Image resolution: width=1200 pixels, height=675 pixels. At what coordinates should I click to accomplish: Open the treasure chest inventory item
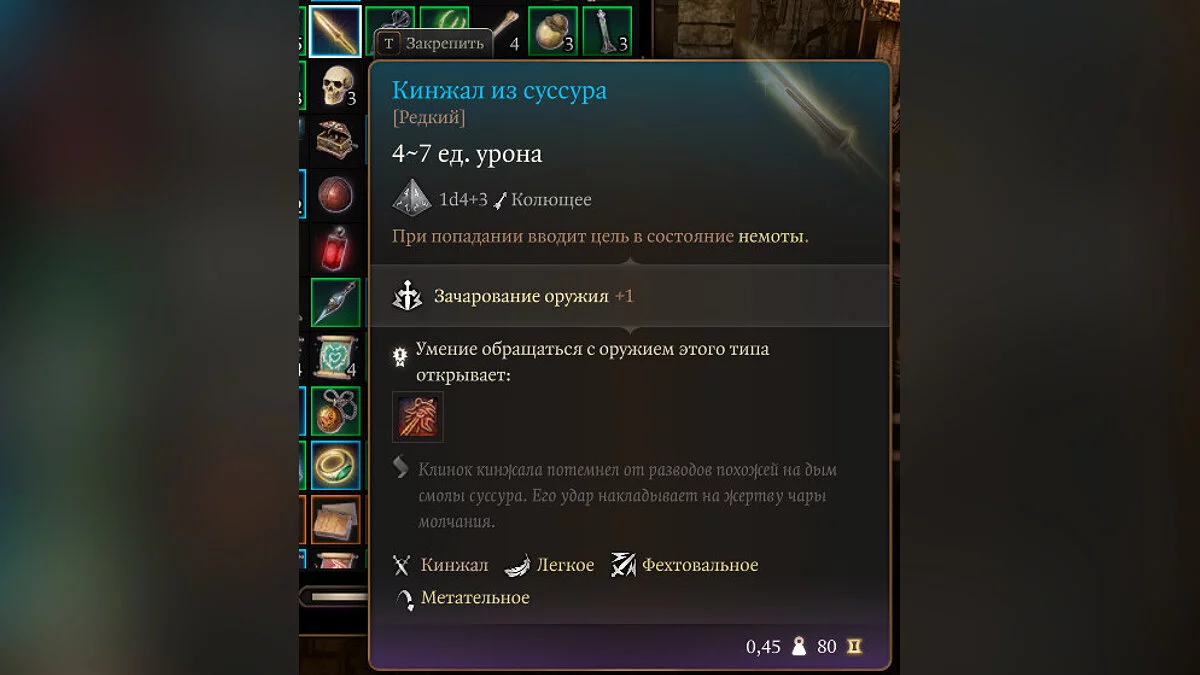[x=336, y=140]
